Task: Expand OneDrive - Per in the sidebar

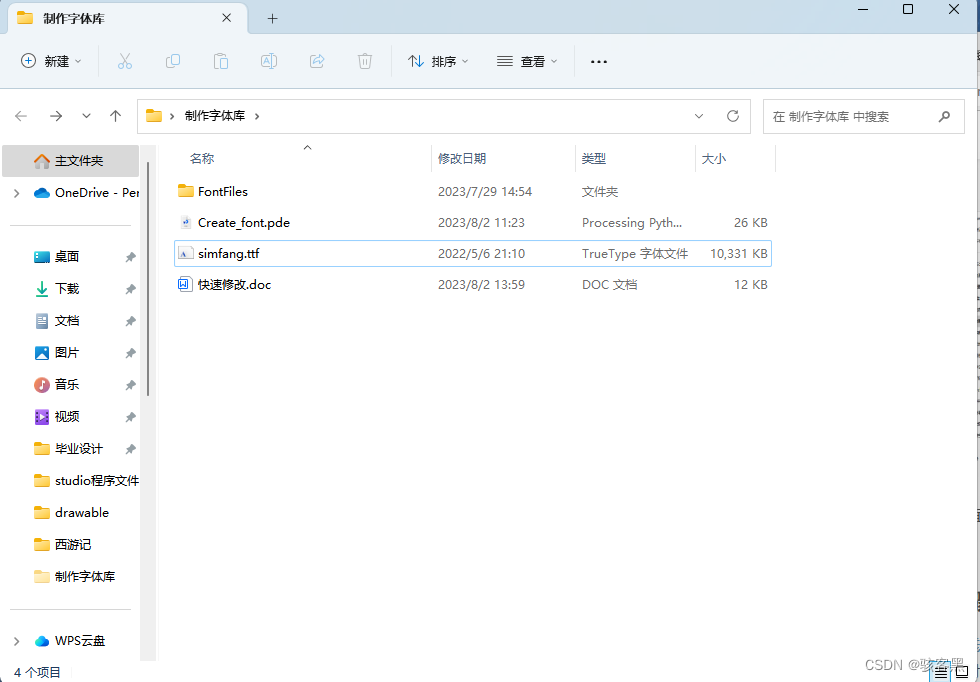Action: click(x=18, y=192)
